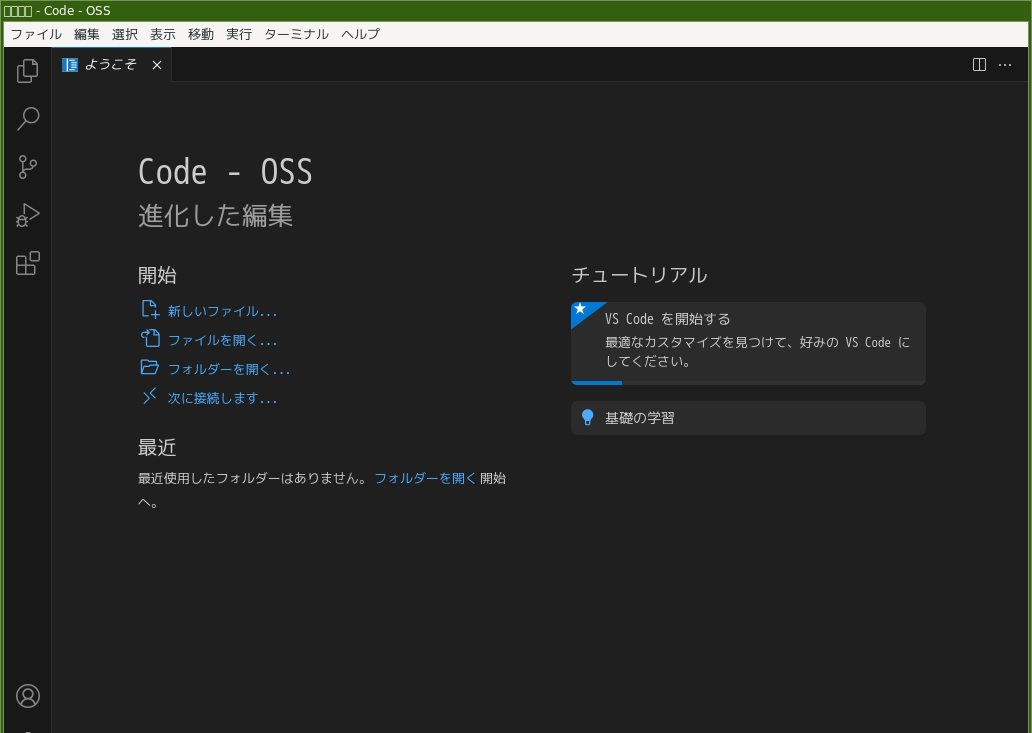The height and width of the screenshot is (733, 1032).
Task: Open the ファイル menu
Action: click(x=36, y=34)
